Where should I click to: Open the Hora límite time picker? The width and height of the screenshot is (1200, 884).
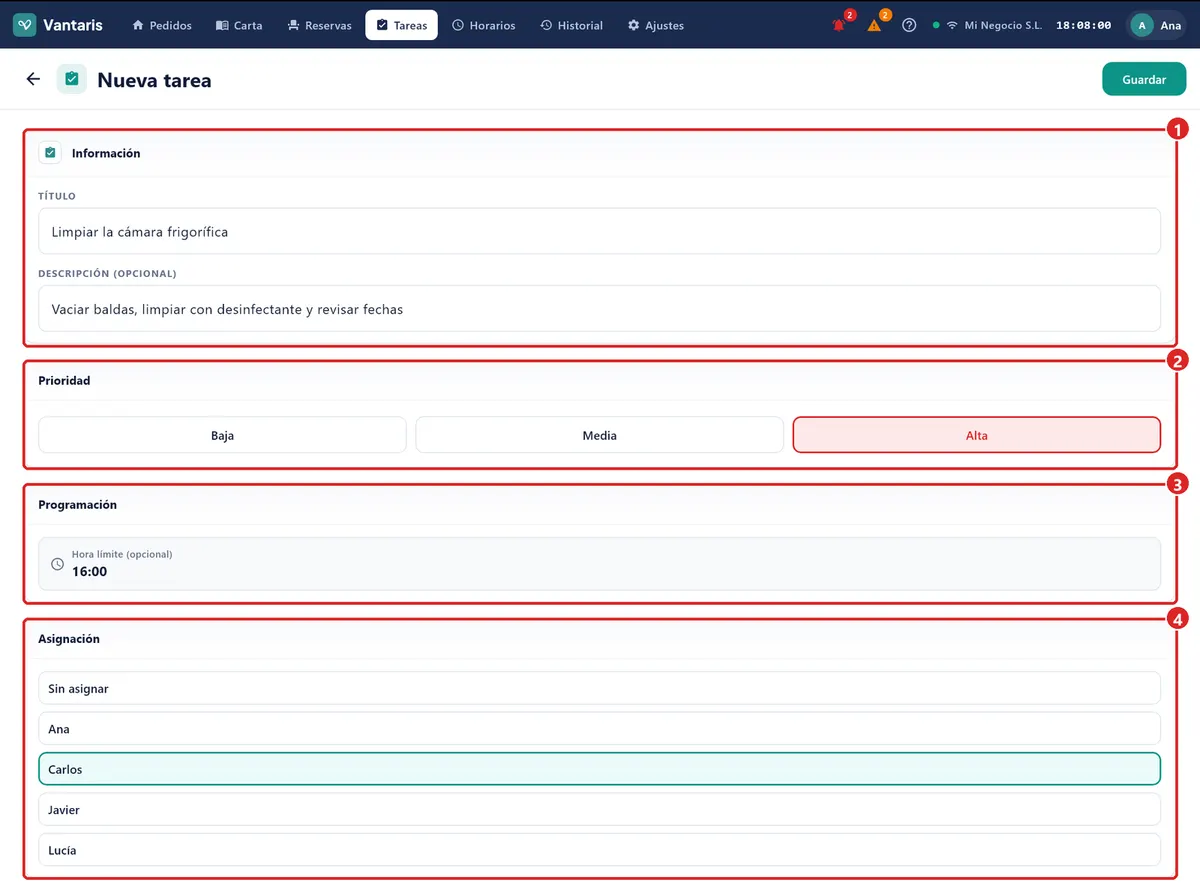(600, 564)
